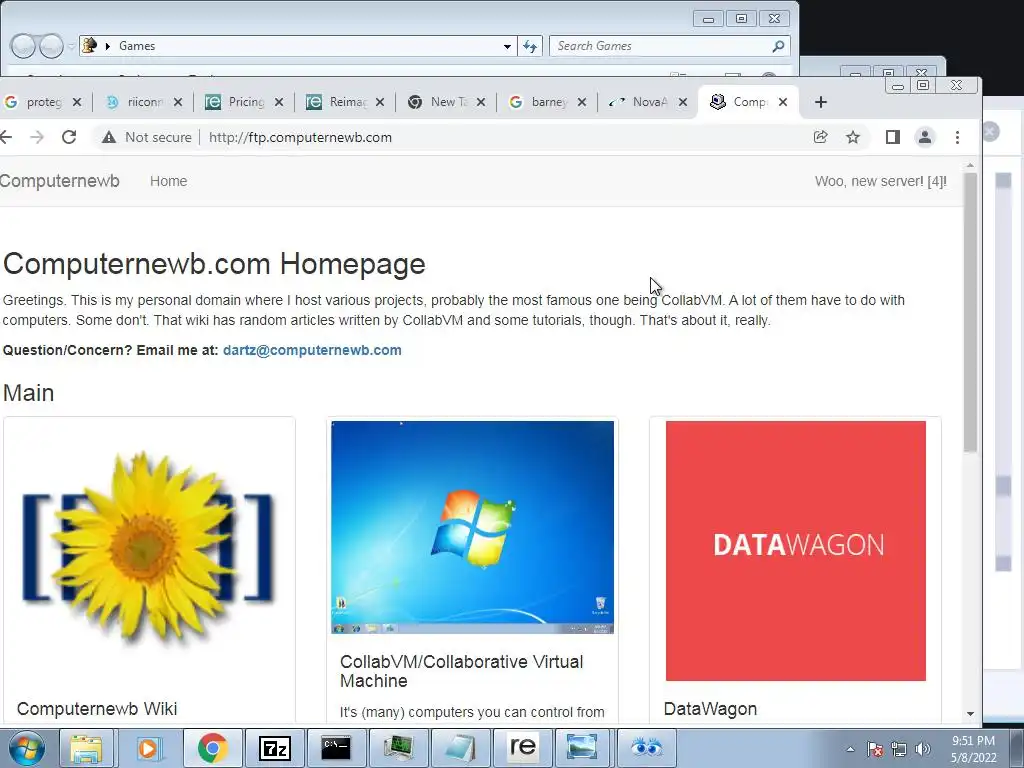Open the Games window address dropdown arrow
This screenshot has height=768, width=1024.
(507, 46)
